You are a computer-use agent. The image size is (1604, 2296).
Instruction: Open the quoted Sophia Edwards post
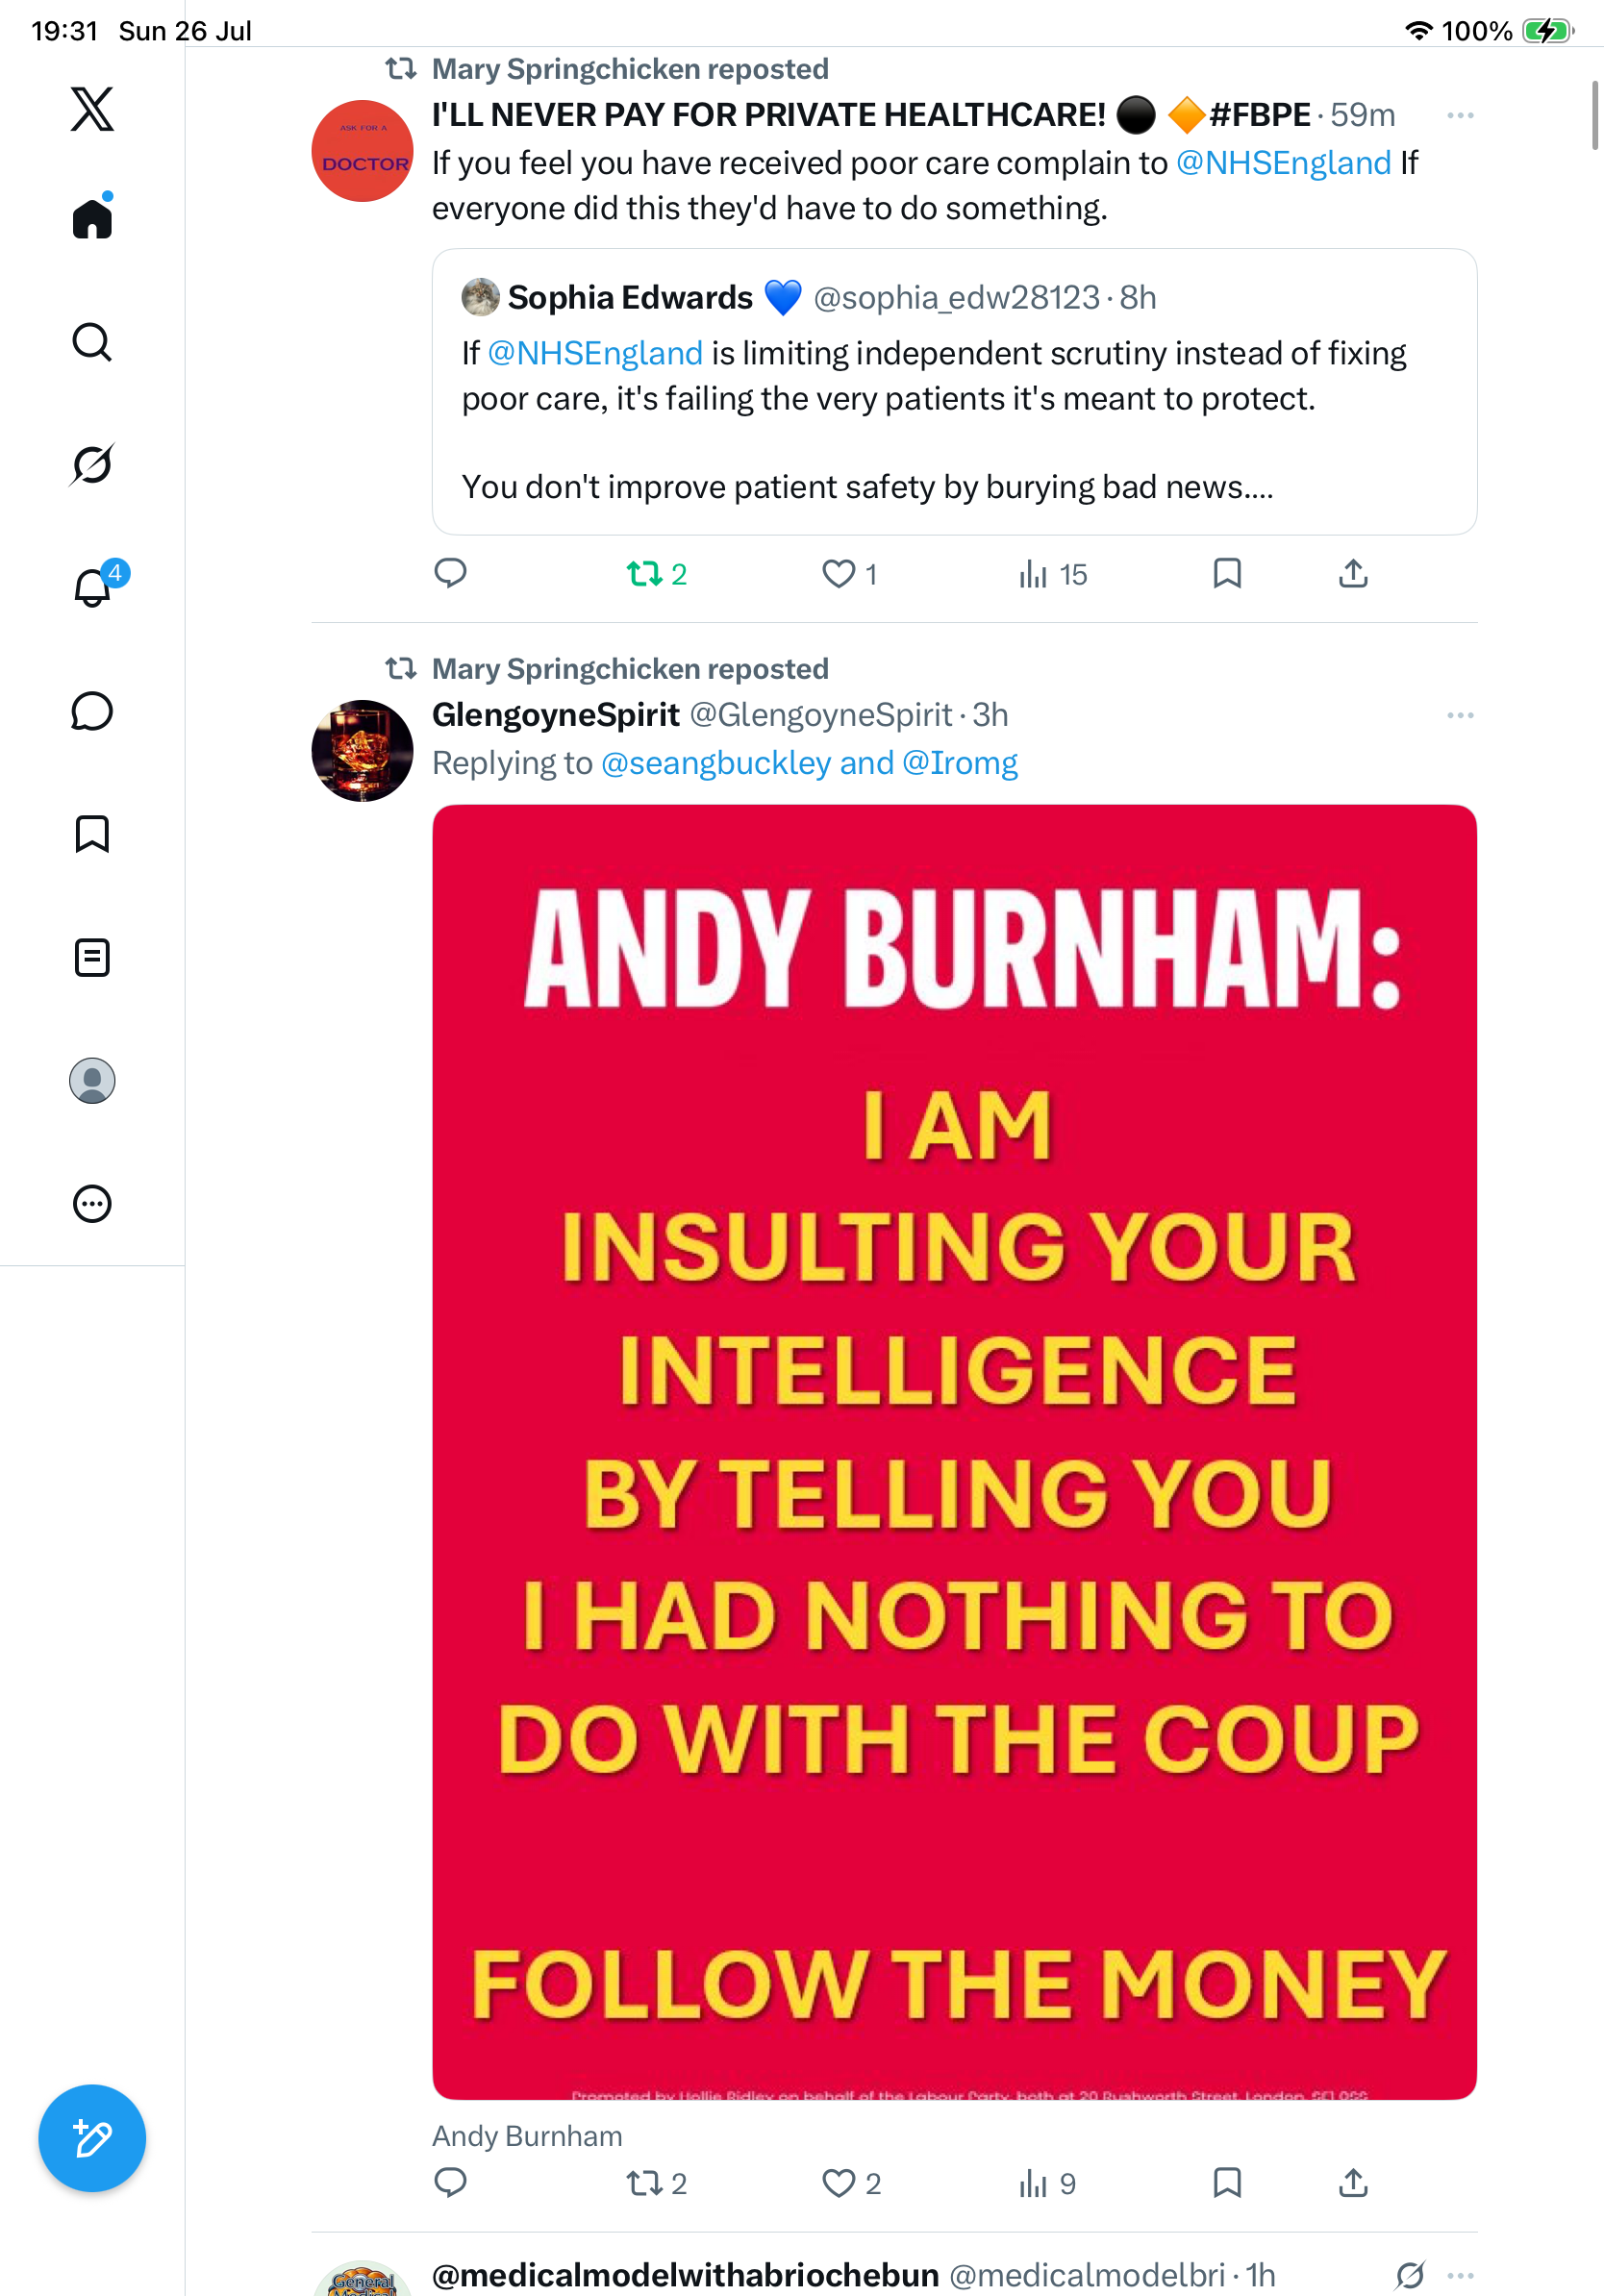coord(954,391)
